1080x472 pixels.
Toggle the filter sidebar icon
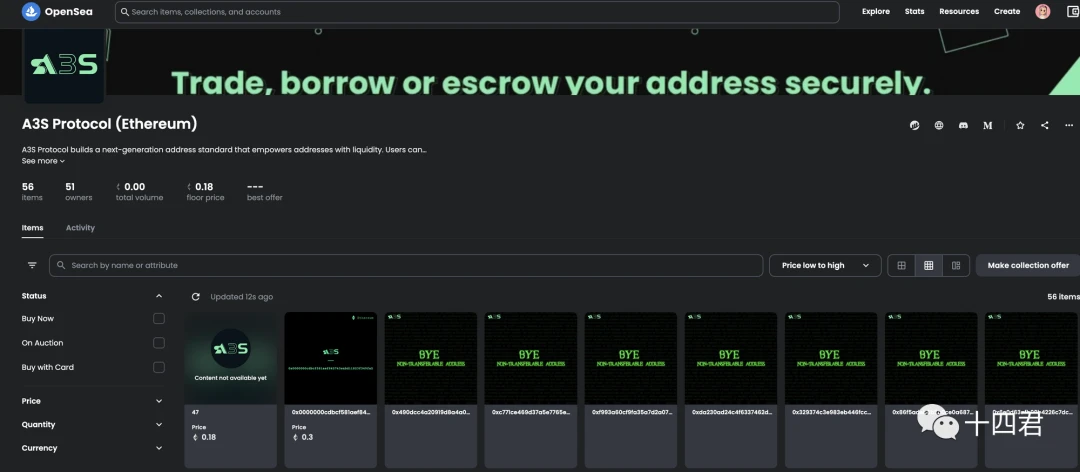pos(32,265)
